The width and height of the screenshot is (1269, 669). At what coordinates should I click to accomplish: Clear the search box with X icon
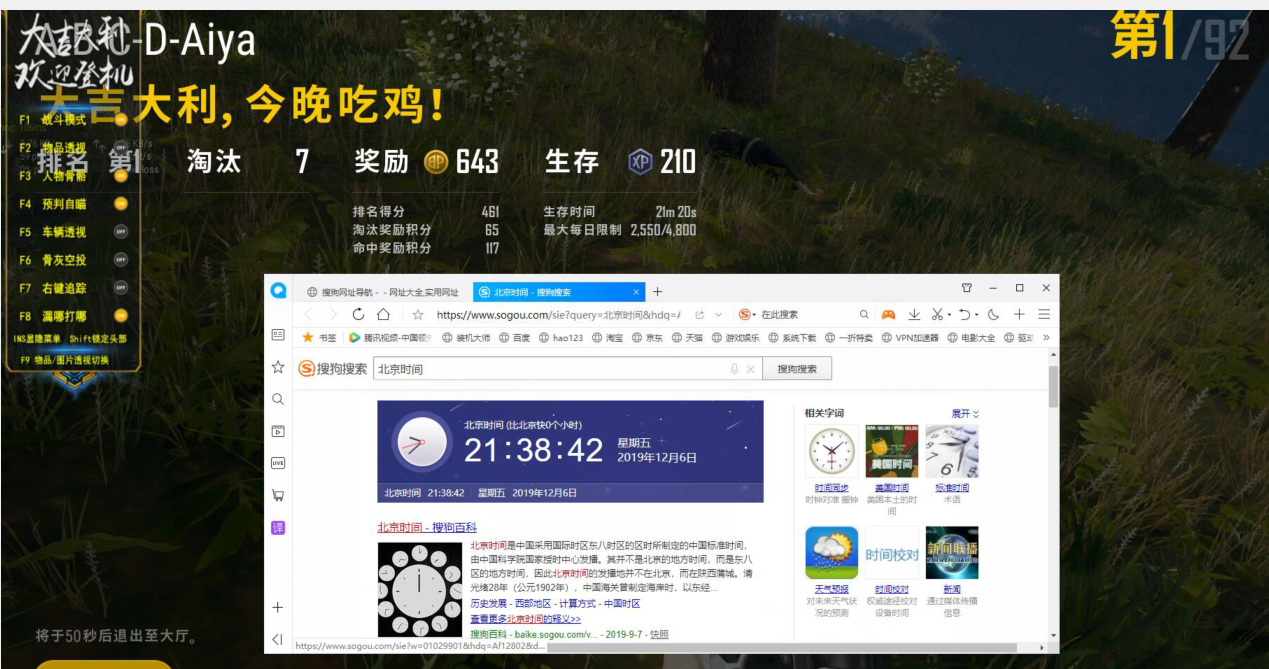pyautogui.click(x=751, y=369)
